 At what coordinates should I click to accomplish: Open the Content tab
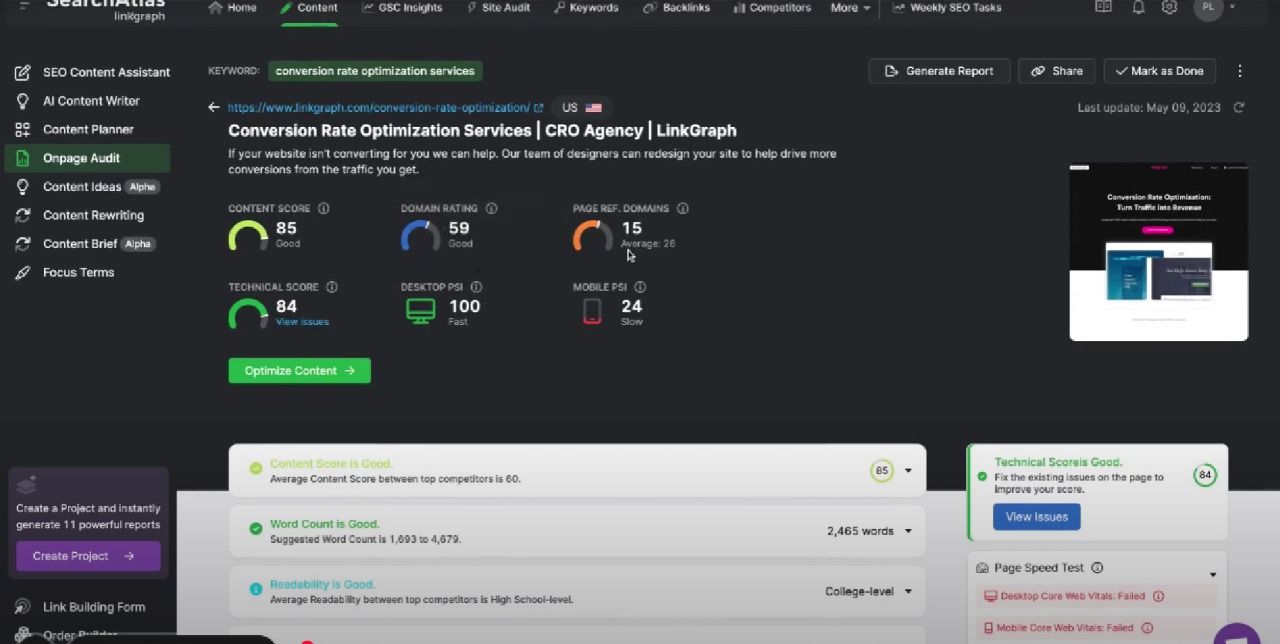[309, 8]
